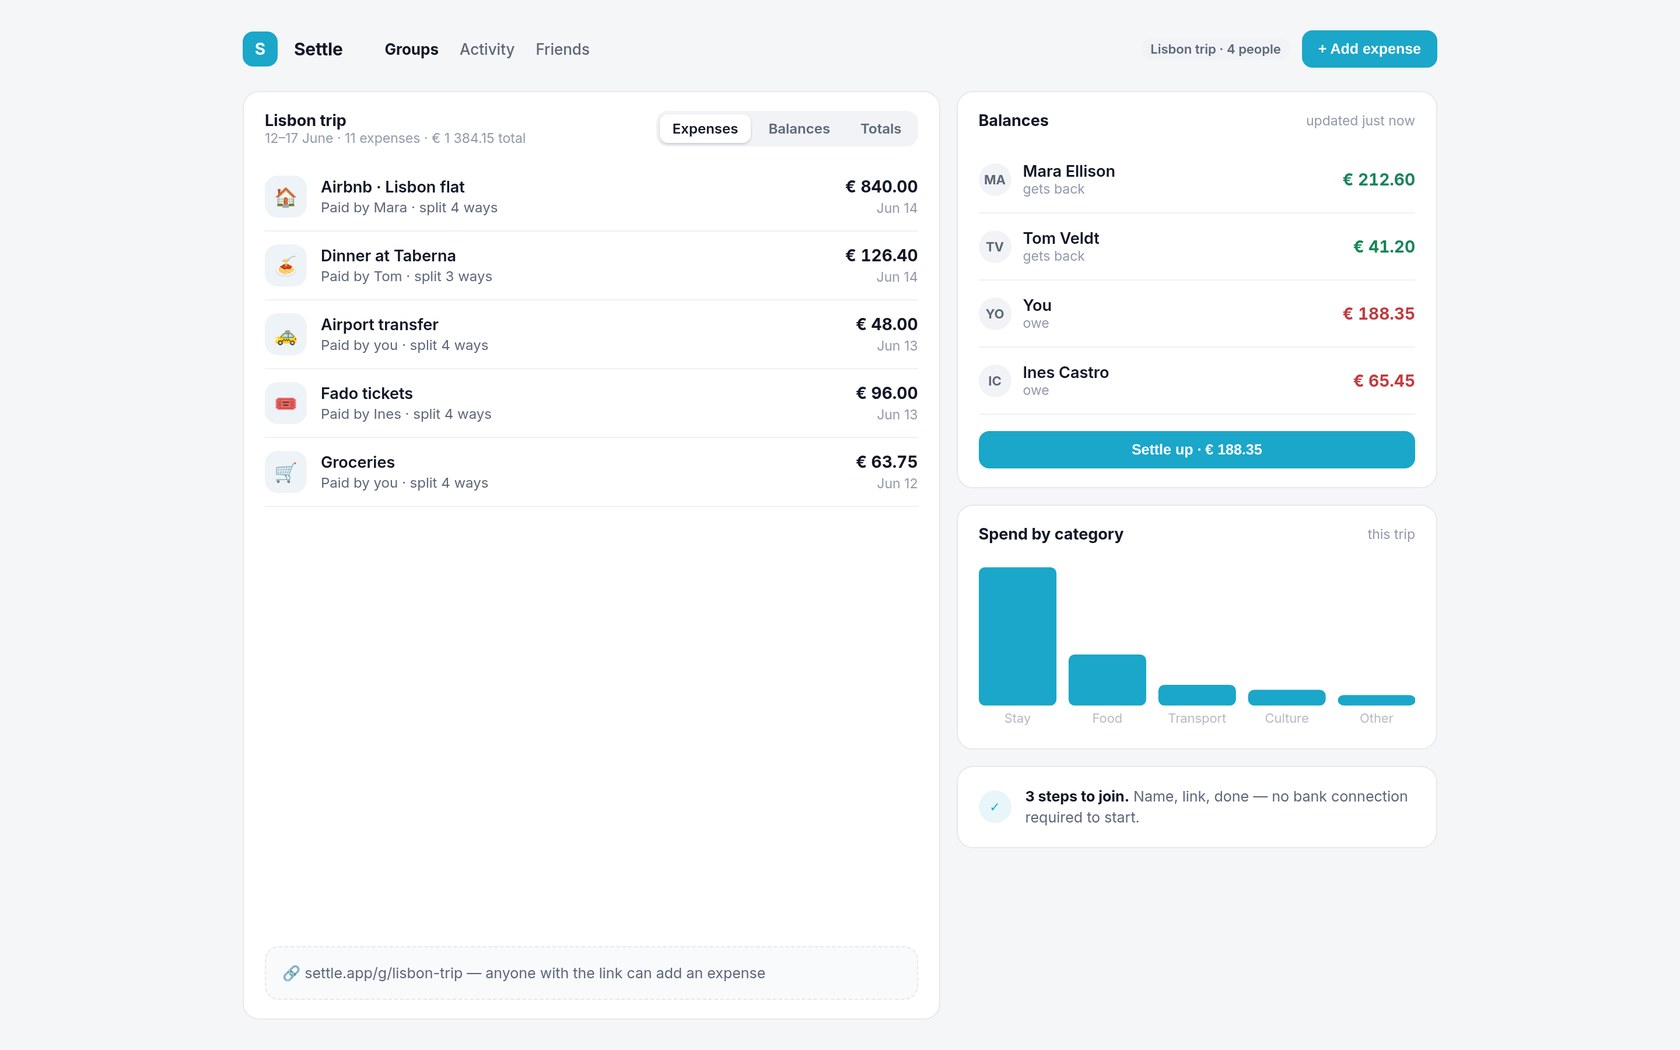
Task: Open the Airport transfer expense title
Action: pos(380,325)
